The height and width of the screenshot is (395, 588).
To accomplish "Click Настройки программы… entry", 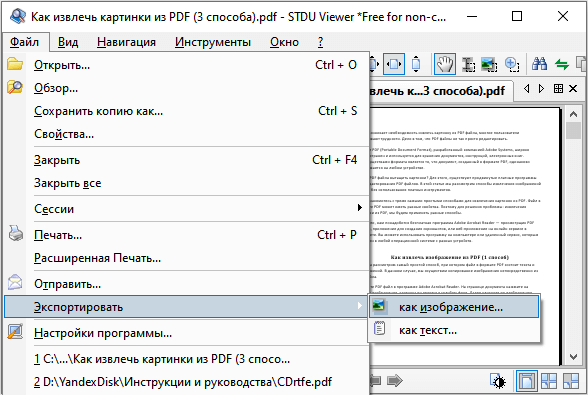I will [x=103, y=333].
